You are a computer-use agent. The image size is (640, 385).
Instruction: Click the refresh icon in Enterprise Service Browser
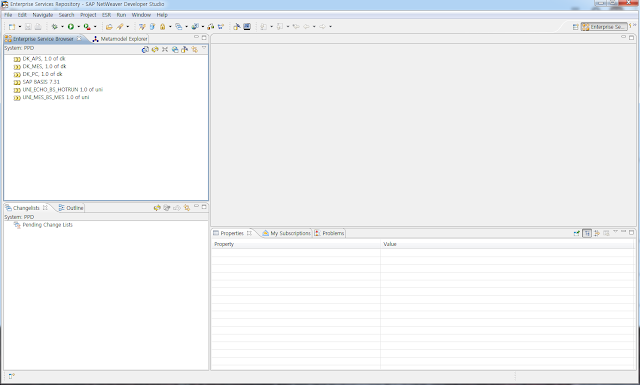pyautogui.click(x=155, y=49)
